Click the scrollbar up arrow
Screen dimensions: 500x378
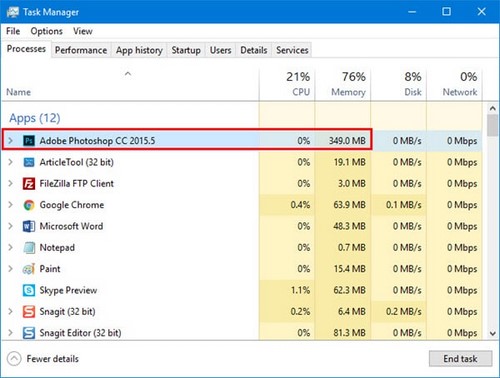pos(493,109)
